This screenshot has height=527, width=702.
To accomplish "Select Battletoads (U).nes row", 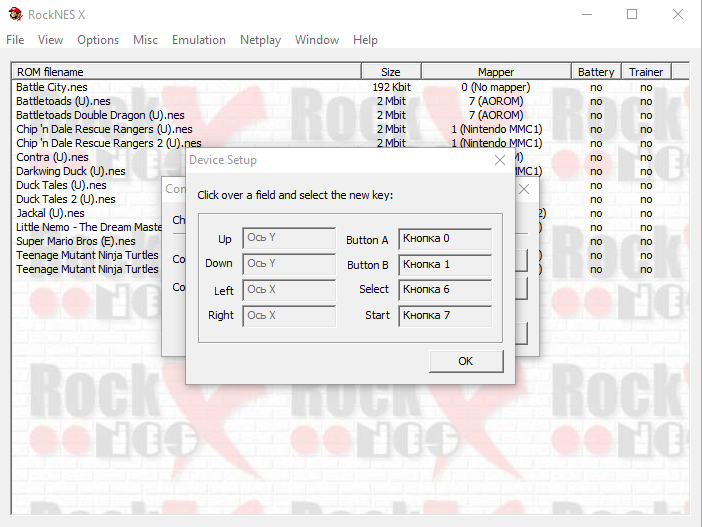I will tap(63, 101).
